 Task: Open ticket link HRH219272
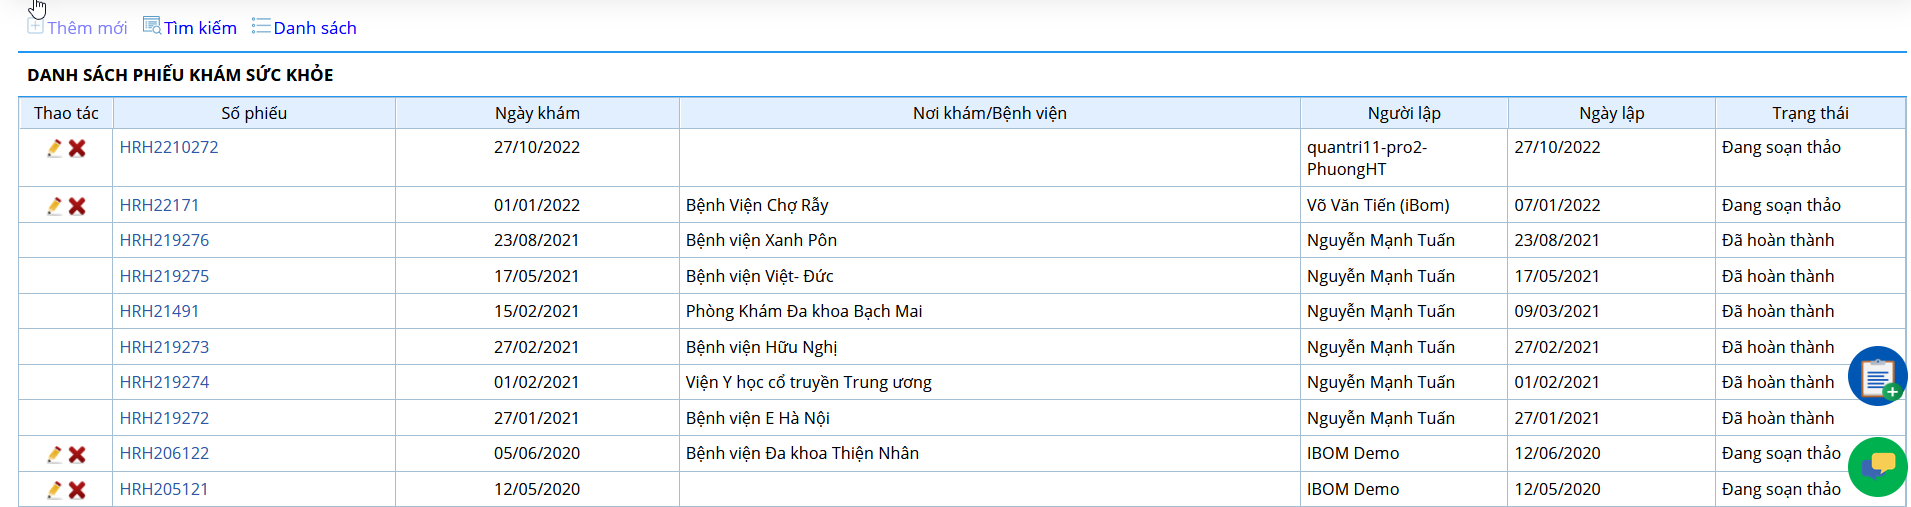(164, 418)
